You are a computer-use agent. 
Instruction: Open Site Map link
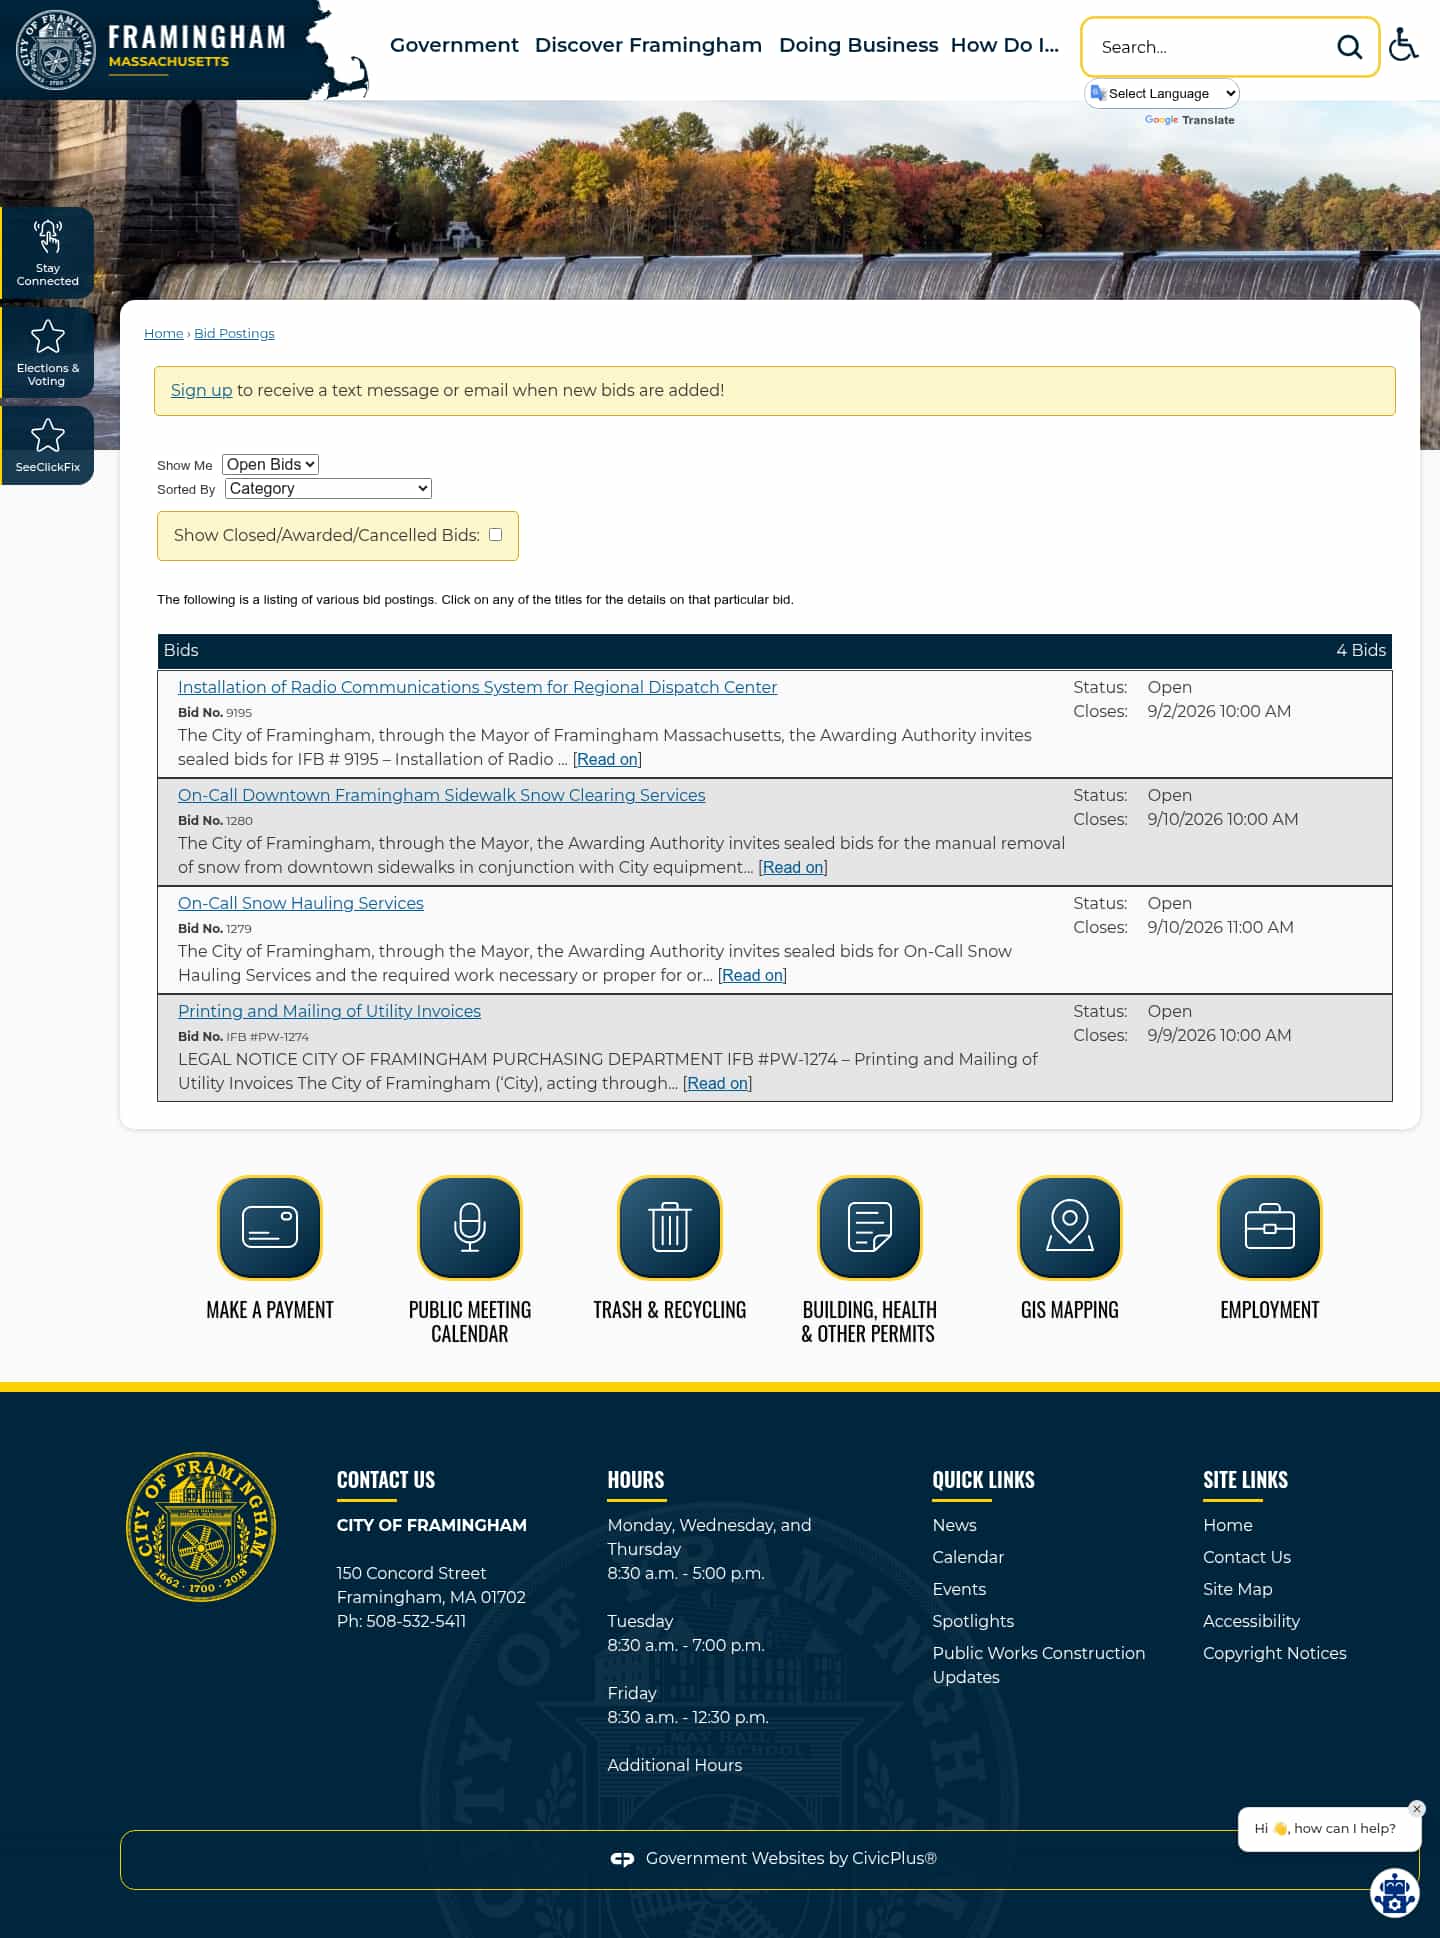[x=1238, y=1589]
